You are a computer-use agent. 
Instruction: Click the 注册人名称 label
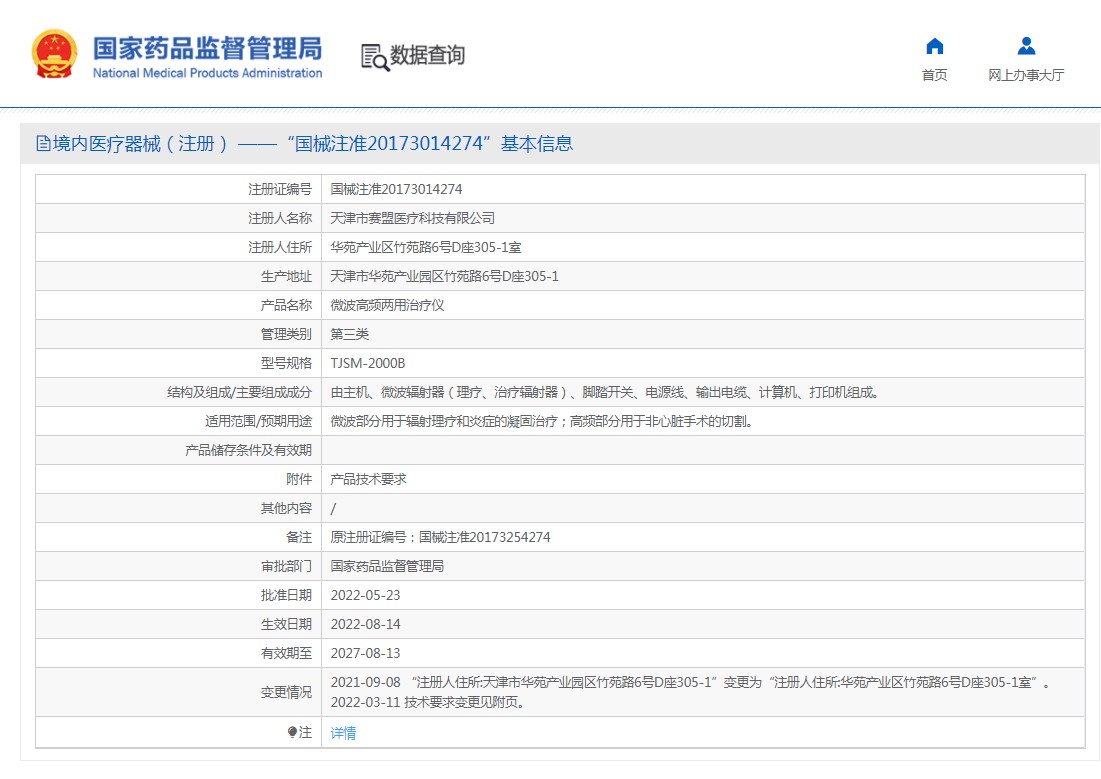pos(279,218)
